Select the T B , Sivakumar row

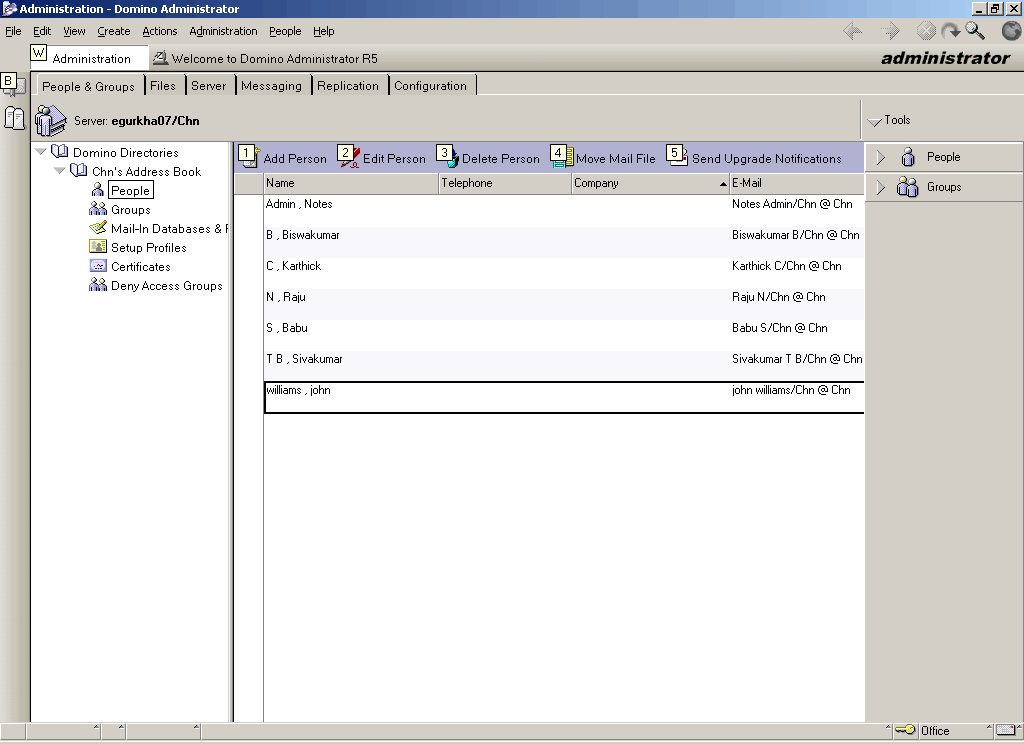[564, 366]
